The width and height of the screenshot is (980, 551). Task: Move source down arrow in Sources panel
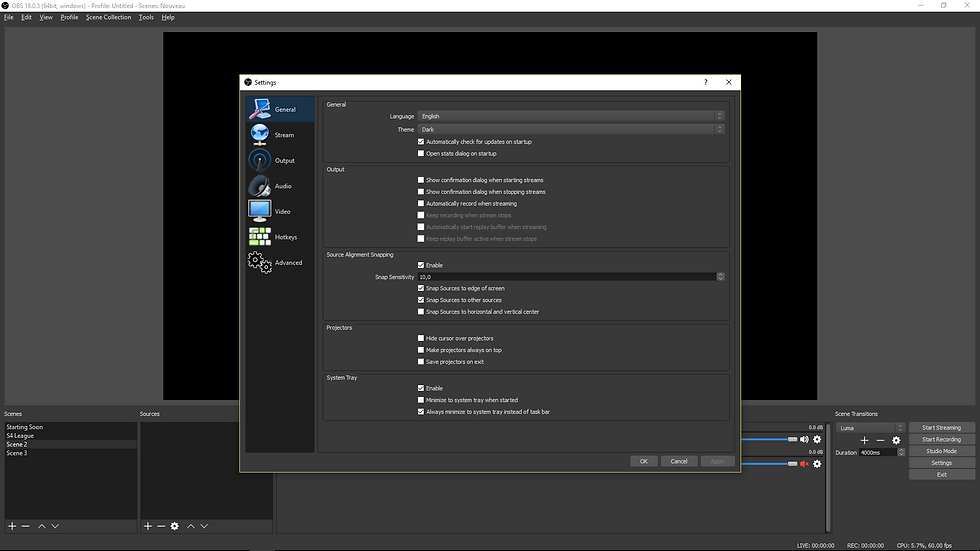pyautogui.click(x=204, y=526)
